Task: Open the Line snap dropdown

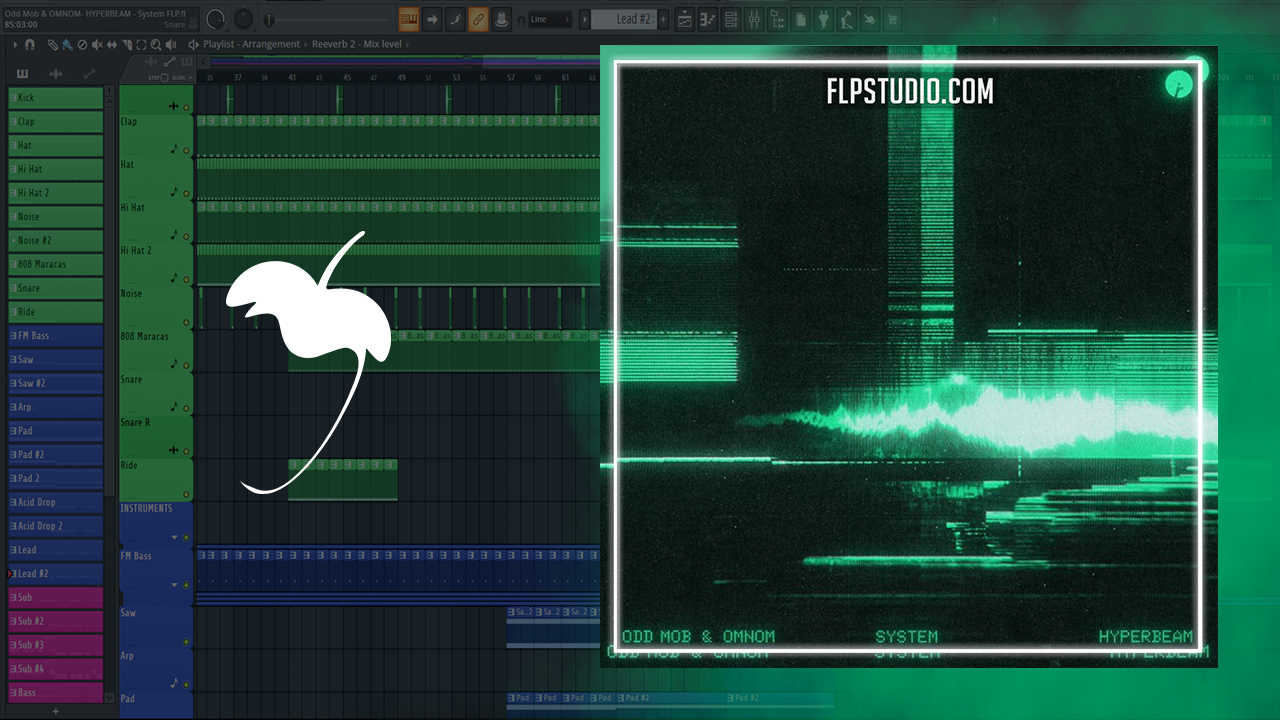Action: pyautogui.click(x=550, y=19)
